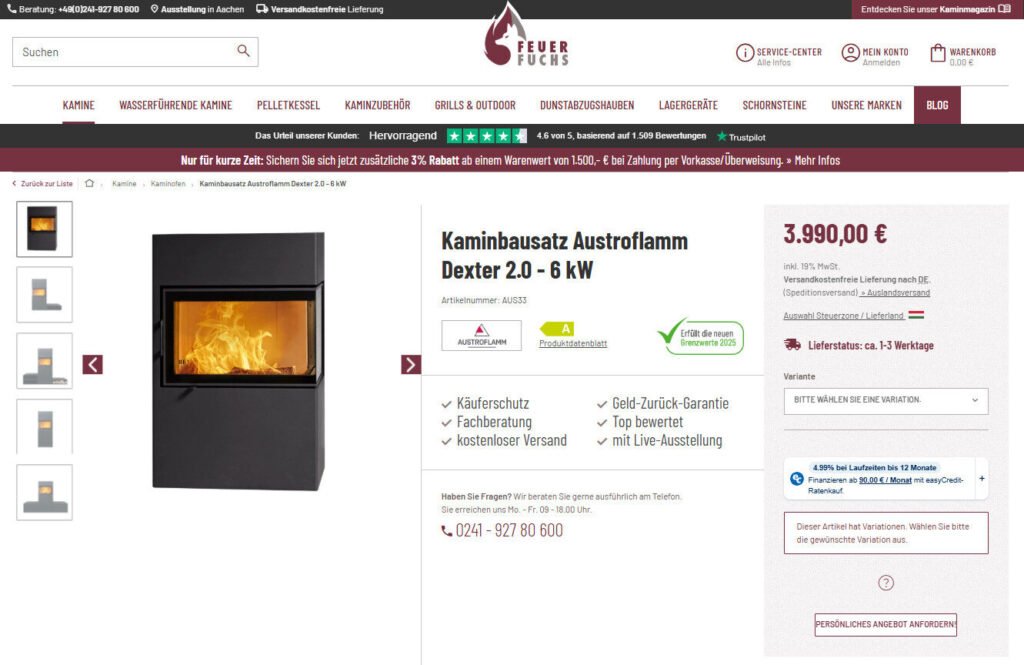The width and height of the screenshot is (1024, 665).
Task: Click the question mark help icon
Action: [x=886, y=583]
